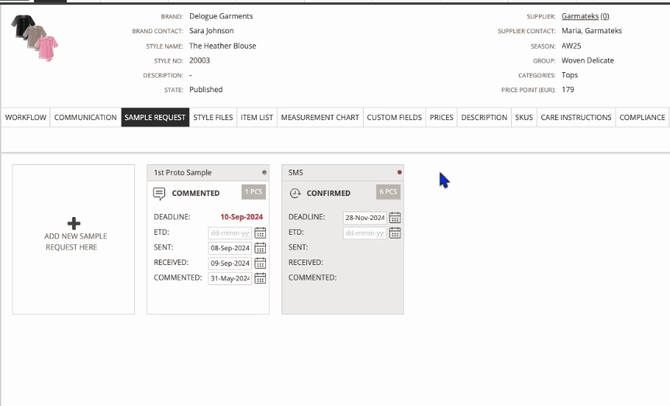Click the SMS Deadline field 28-Nov-2024
Viewport: 670px width, 406px height.
364,218
